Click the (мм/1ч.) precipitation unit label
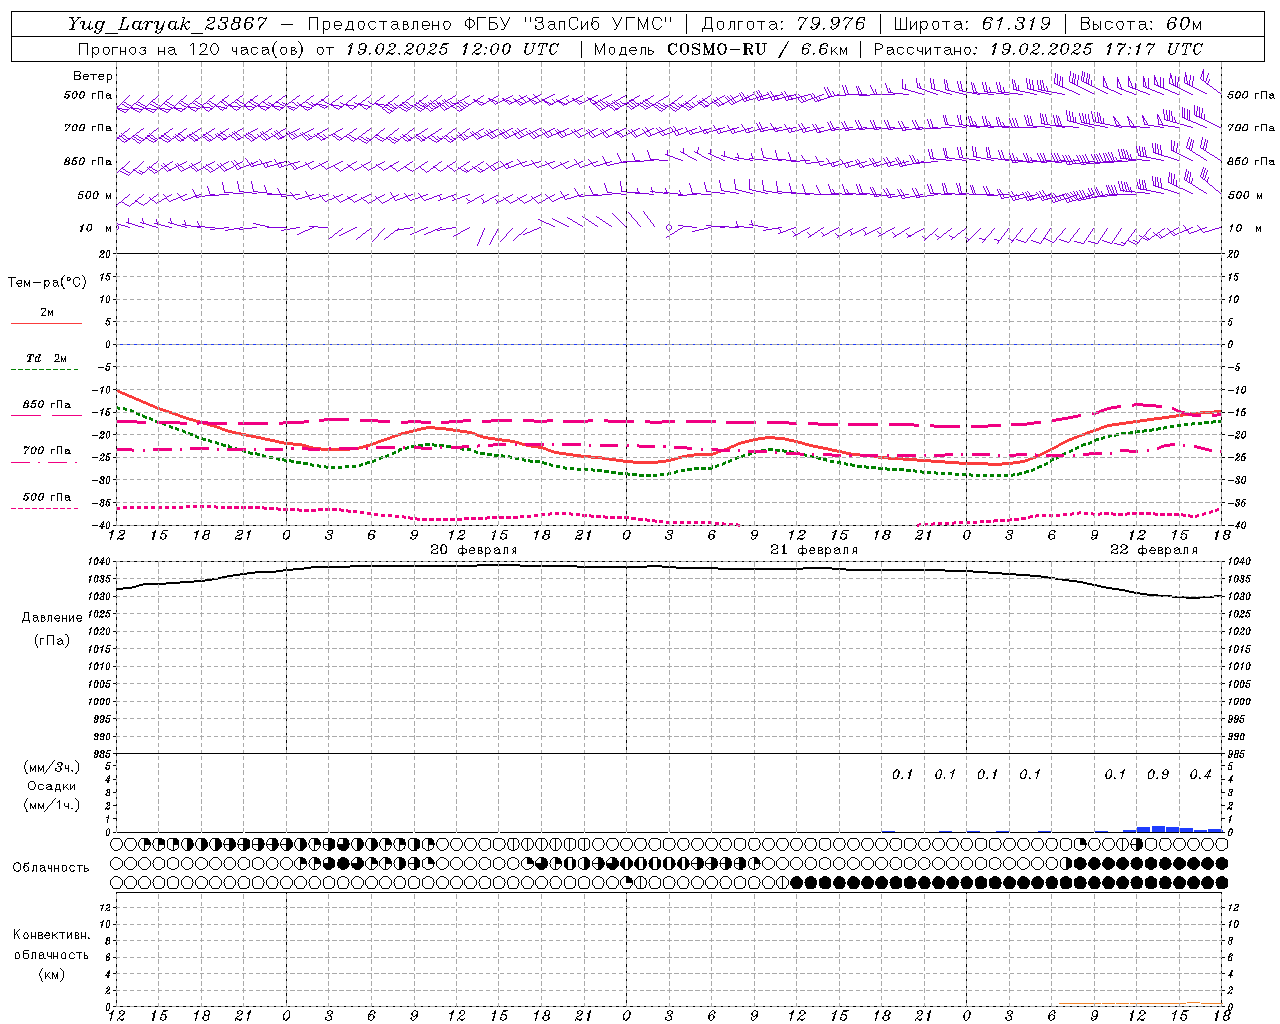Screen dimensions: 1280x1024 [x=52, y=805]
